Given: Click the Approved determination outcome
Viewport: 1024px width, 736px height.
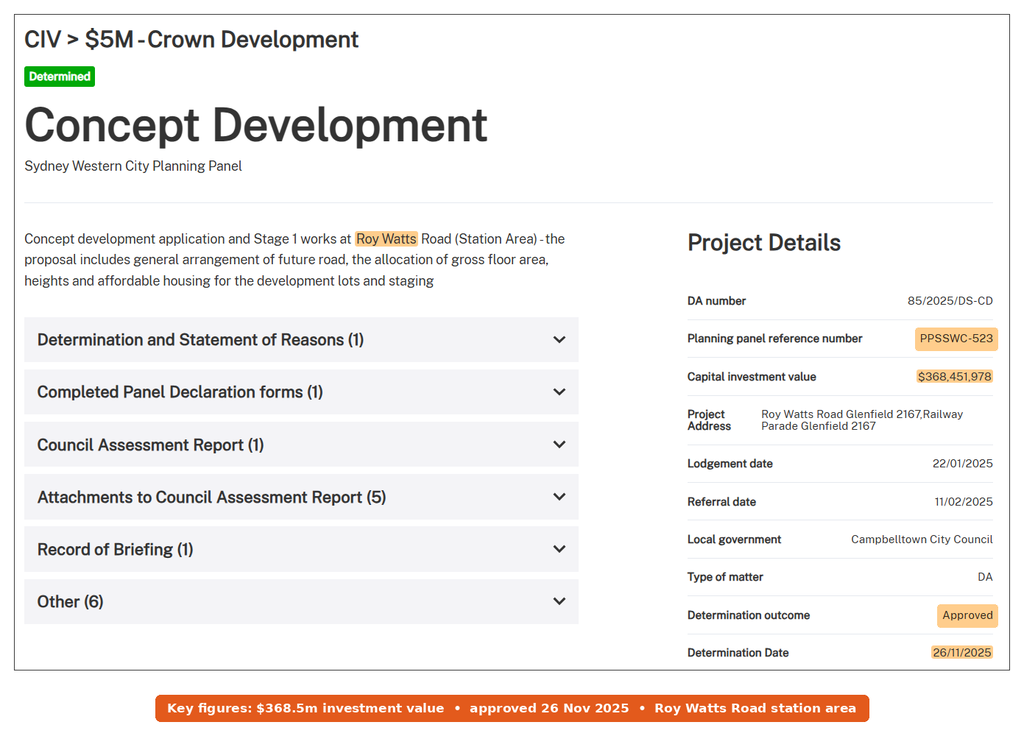Looking at the screenshot, I should tap(967, 615).
